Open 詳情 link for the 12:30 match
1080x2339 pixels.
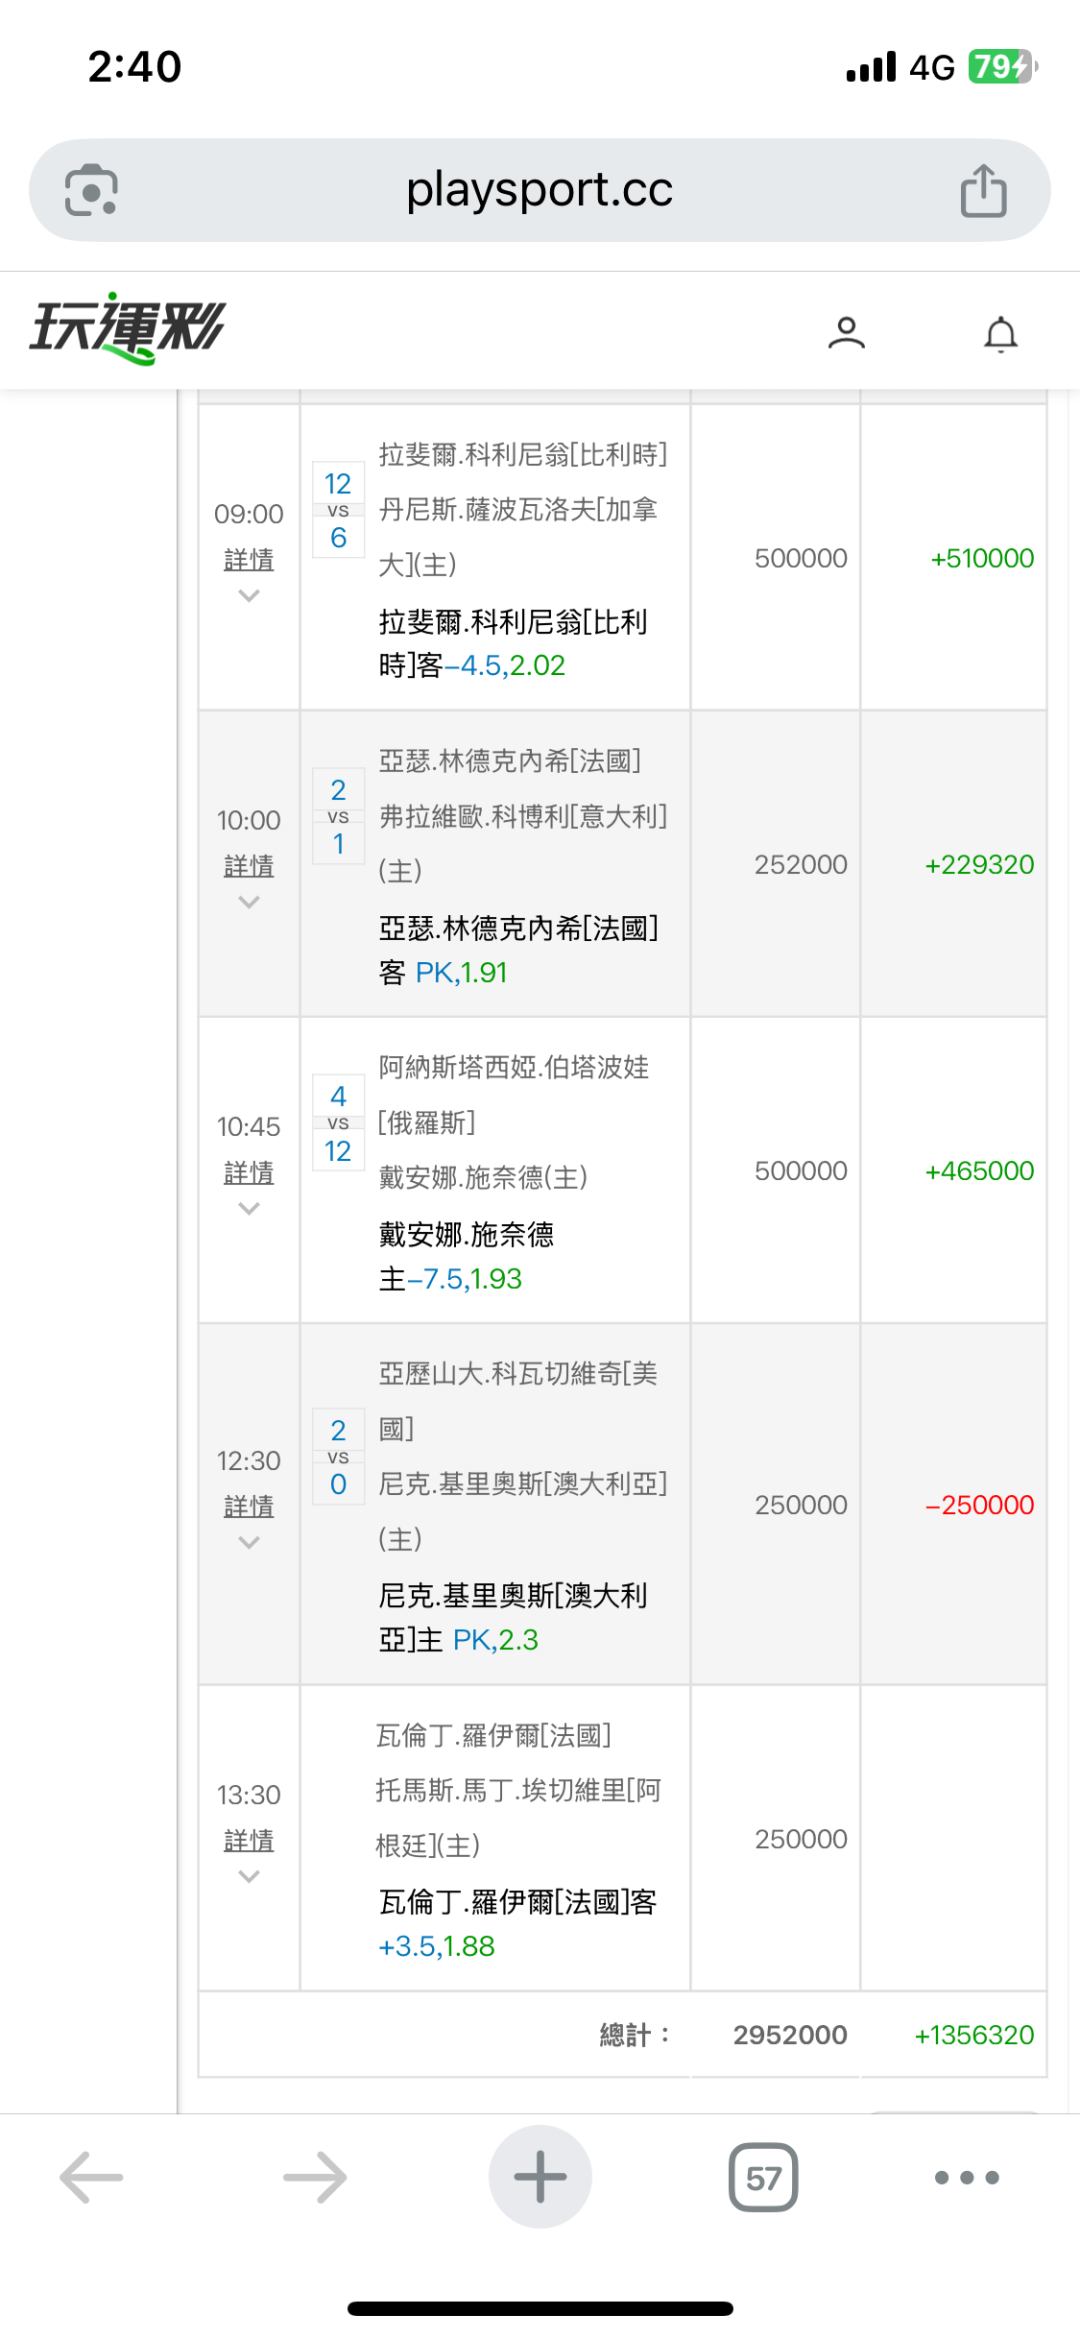coord(249,1506)
